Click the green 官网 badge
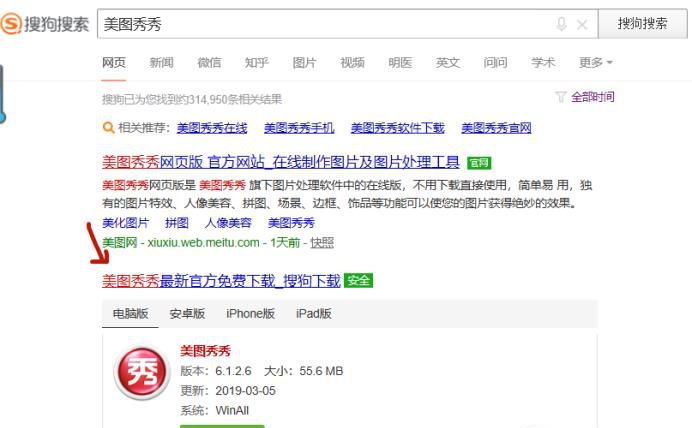 [479, 163]
